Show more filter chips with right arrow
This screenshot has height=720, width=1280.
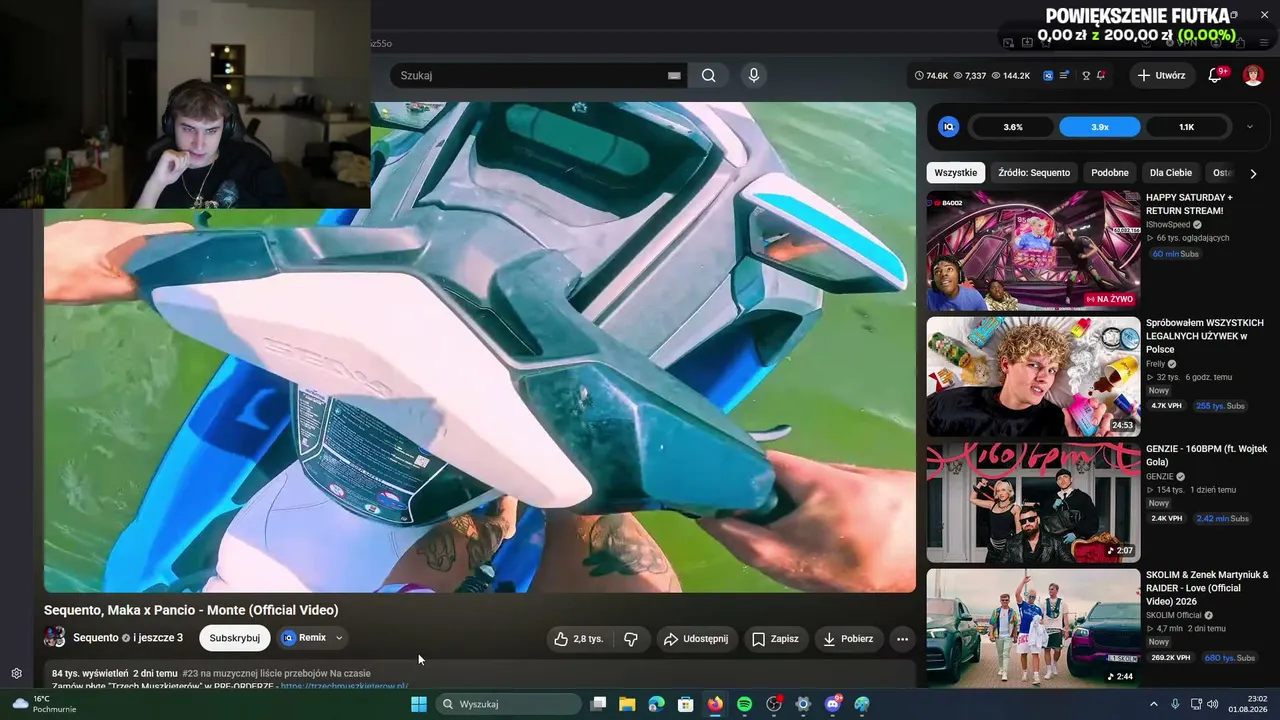click(x=1253, y=173)
